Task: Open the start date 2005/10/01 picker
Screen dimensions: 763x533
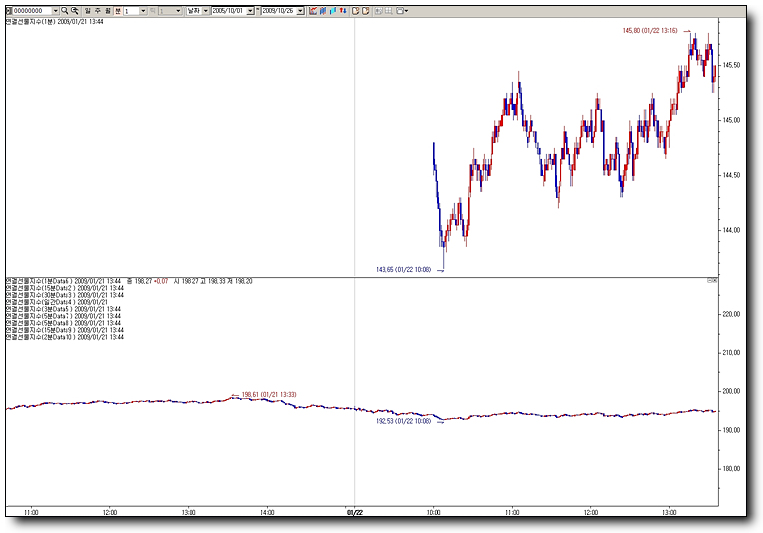Action: coord(251,10)
